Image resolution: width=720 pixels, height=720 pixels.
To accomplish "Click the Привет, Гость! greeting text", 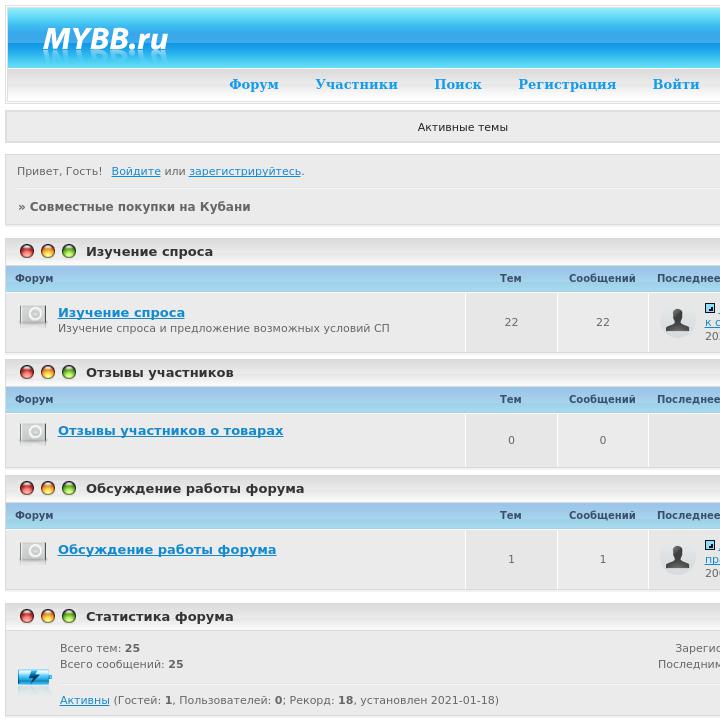I will click(x=59, y=171).
